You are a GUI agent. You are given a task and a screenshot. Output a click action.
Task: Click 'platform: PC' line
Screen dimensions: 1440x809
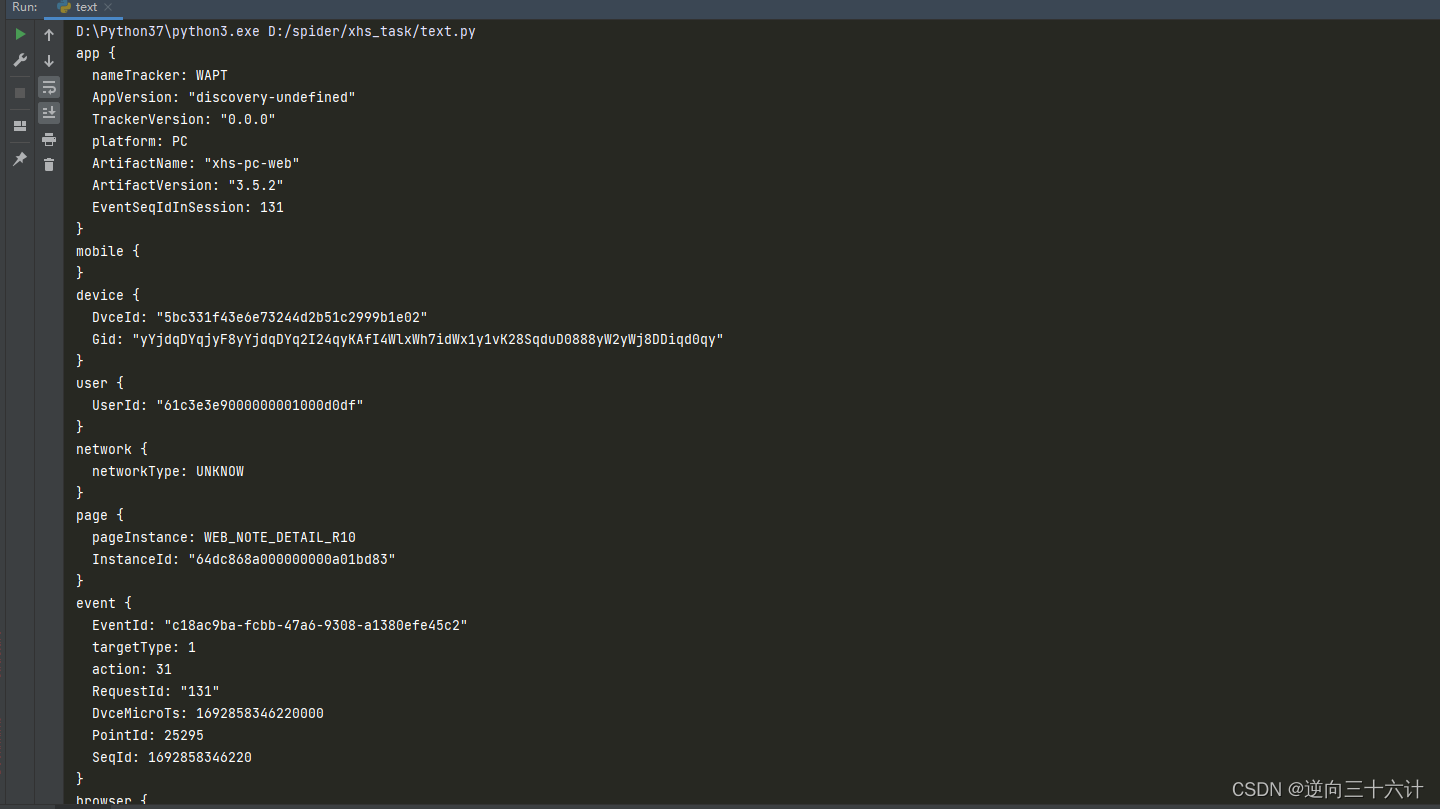tap(140, 141)
